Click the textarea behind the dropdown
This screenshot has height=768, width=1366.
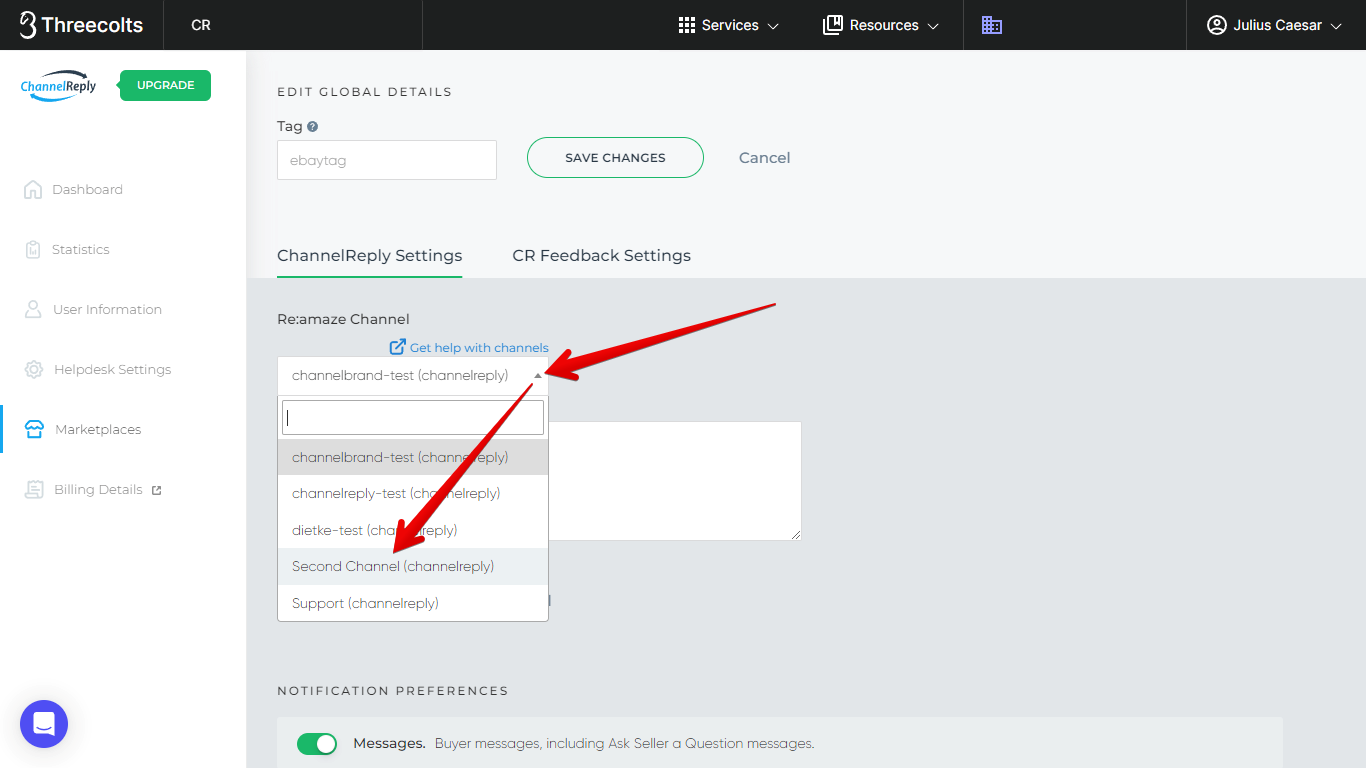coord(675,481)
